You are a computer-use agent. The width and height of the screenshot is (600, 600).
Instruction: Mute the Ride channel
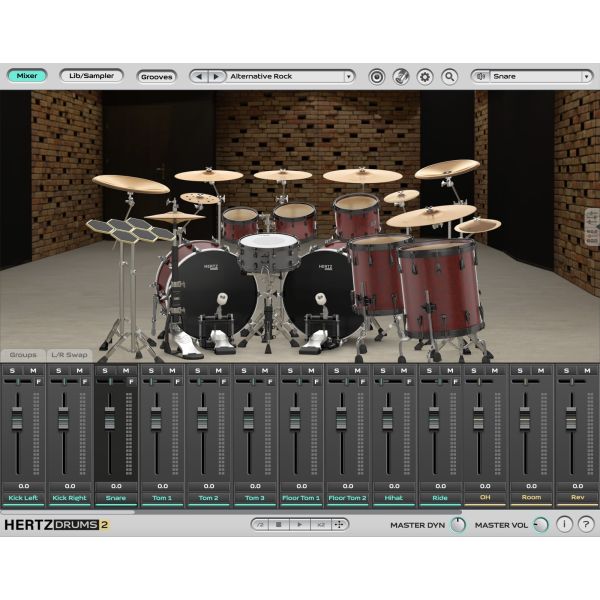(x=450, y=370)
